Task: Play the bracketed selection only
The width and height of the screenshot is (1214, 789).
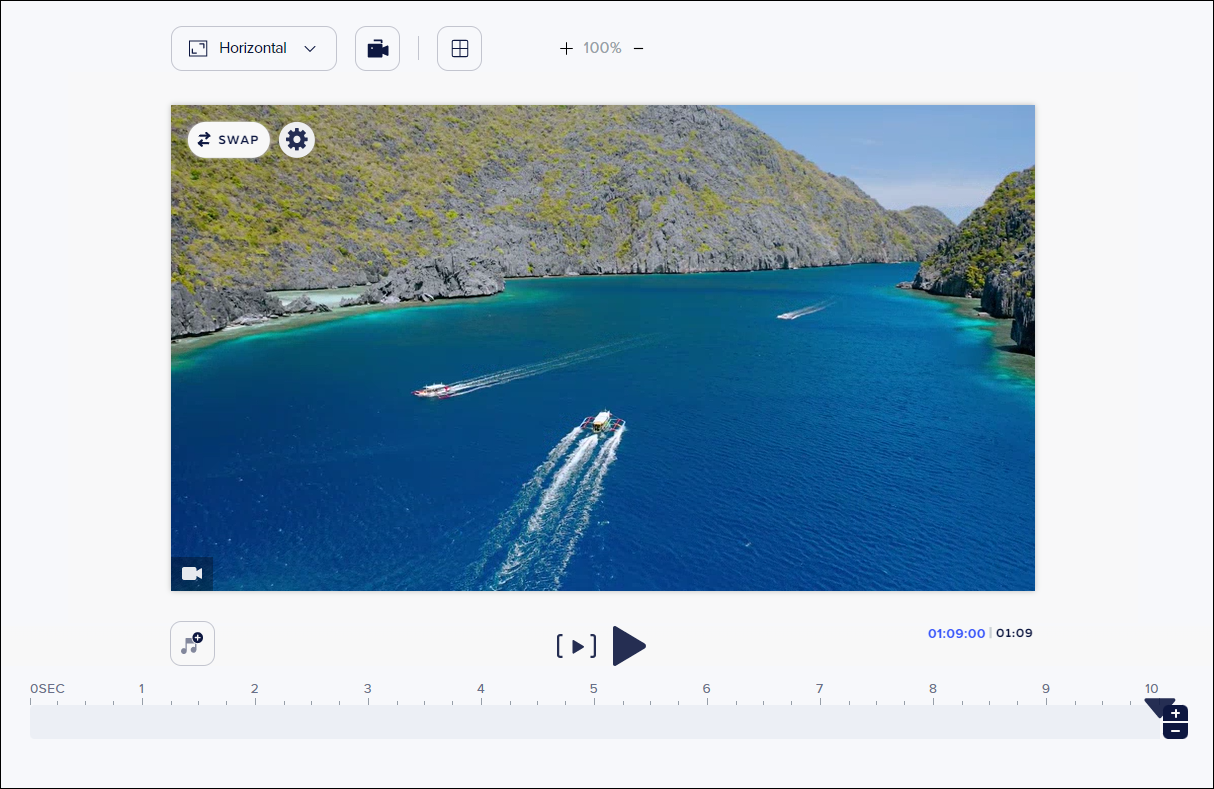Action: [577, 646]
